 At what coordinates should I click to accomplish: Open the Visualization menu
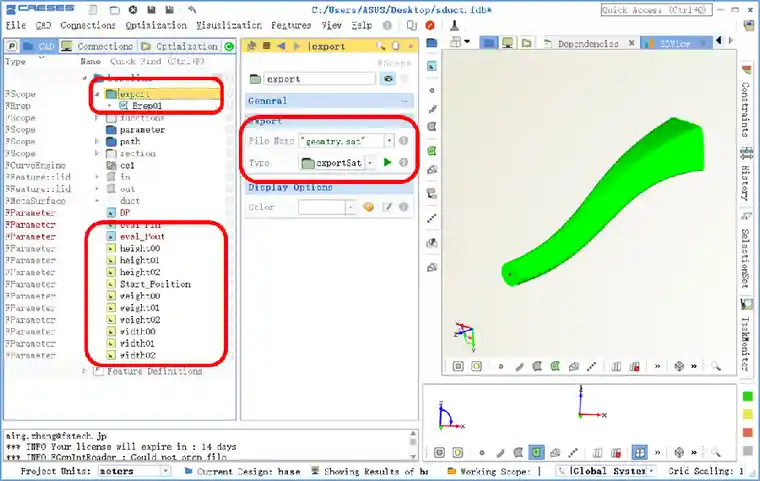coord(229,25)
